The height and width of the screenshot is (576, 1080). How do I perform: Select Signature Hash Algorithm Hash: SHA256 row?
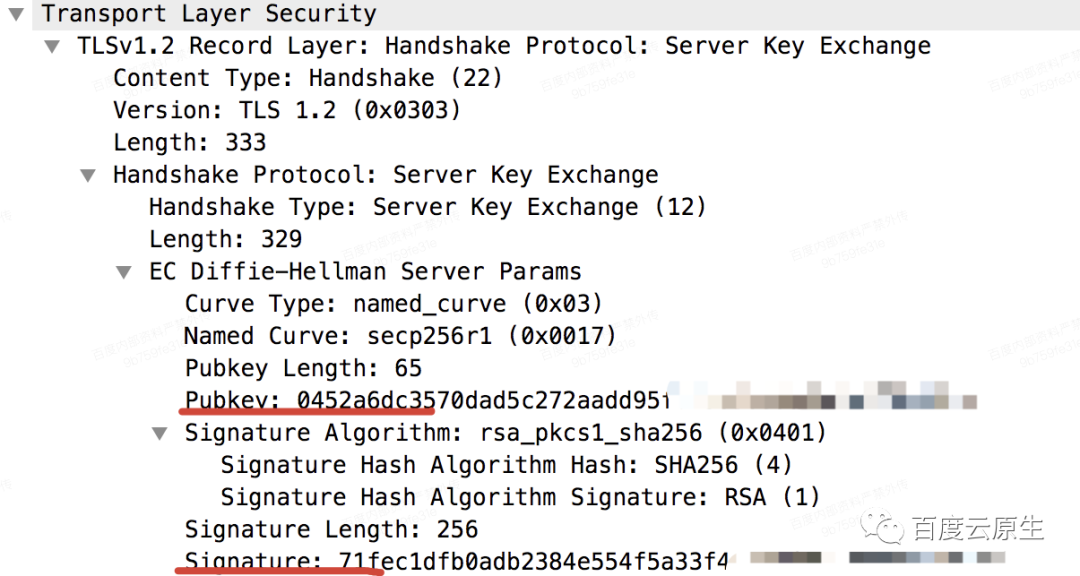506,465
